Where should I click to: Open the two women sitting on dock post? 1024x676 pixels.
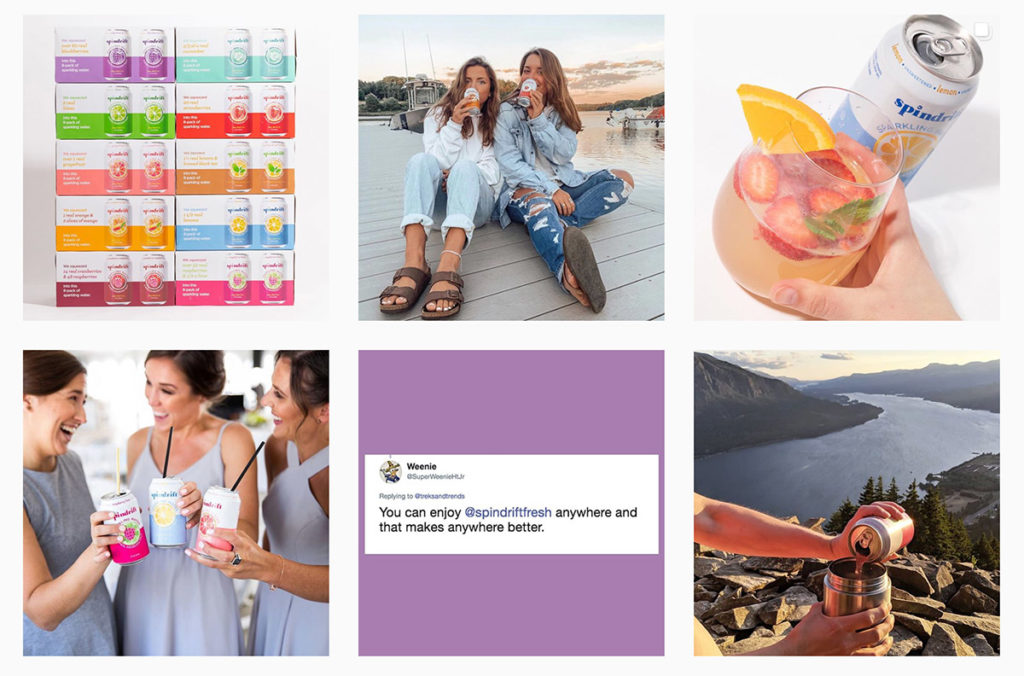511,167
